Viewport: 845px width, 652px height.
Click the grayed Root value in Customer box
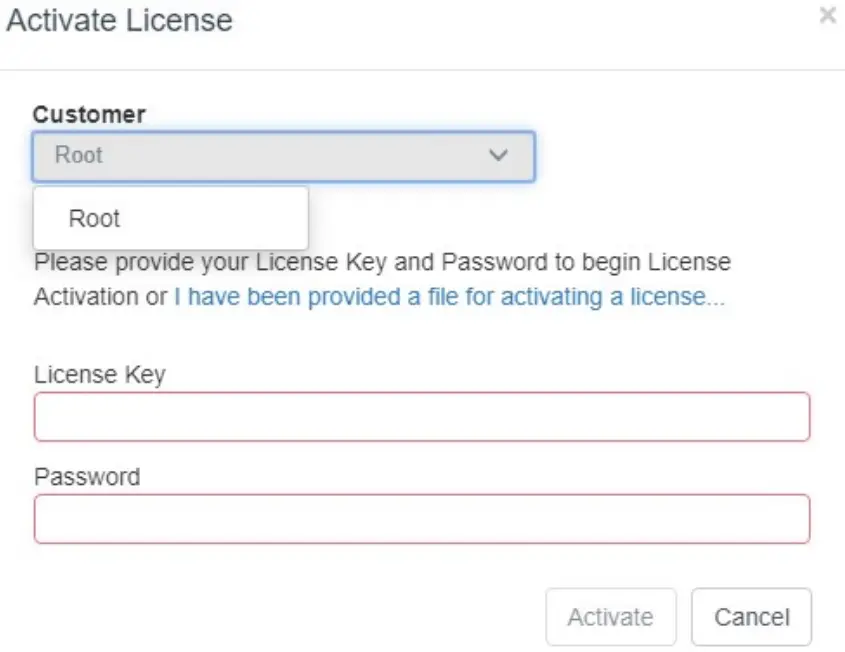click(x=79, y=156)
